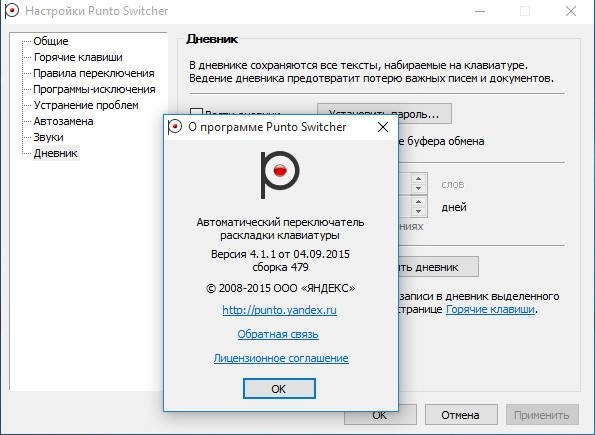Select Общие in settings tree
This screenshot has width=595, height=435.
pos(51,41)
